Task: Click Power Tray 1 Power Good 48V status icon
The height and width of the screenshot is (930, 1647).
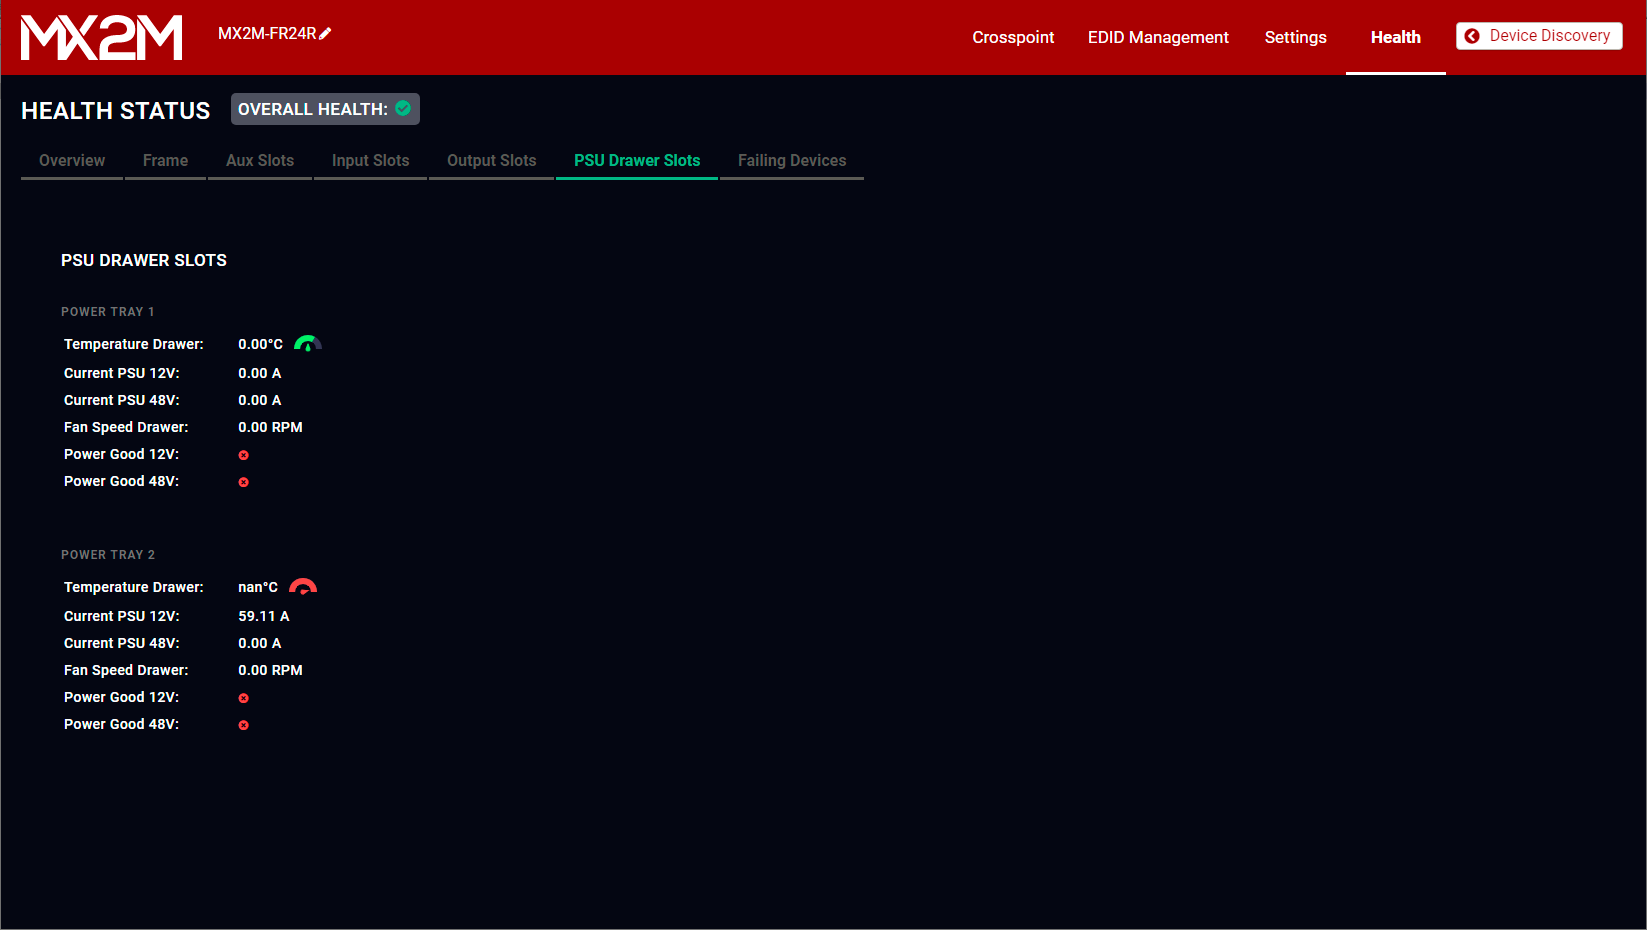Action: (x=243, y=482)
